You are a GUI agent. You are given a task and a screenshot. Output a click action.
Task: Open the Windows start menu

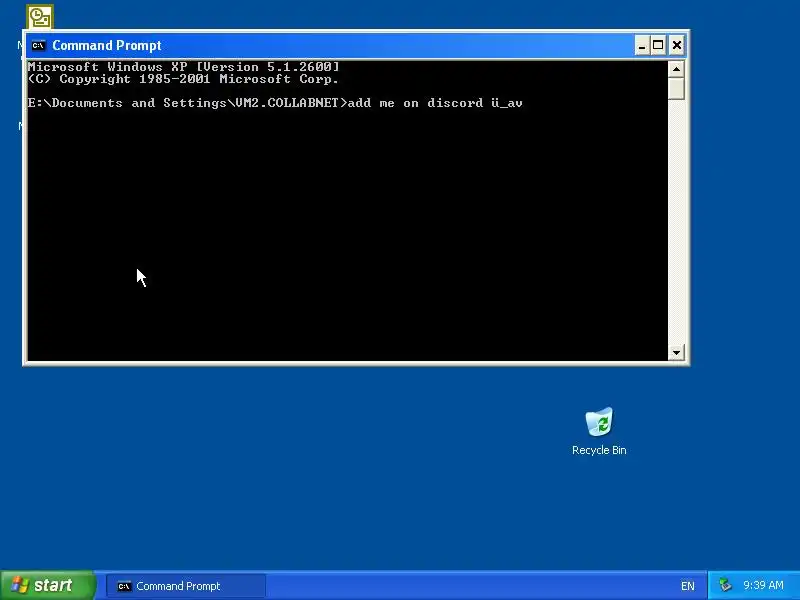click(x=47, y=585)
